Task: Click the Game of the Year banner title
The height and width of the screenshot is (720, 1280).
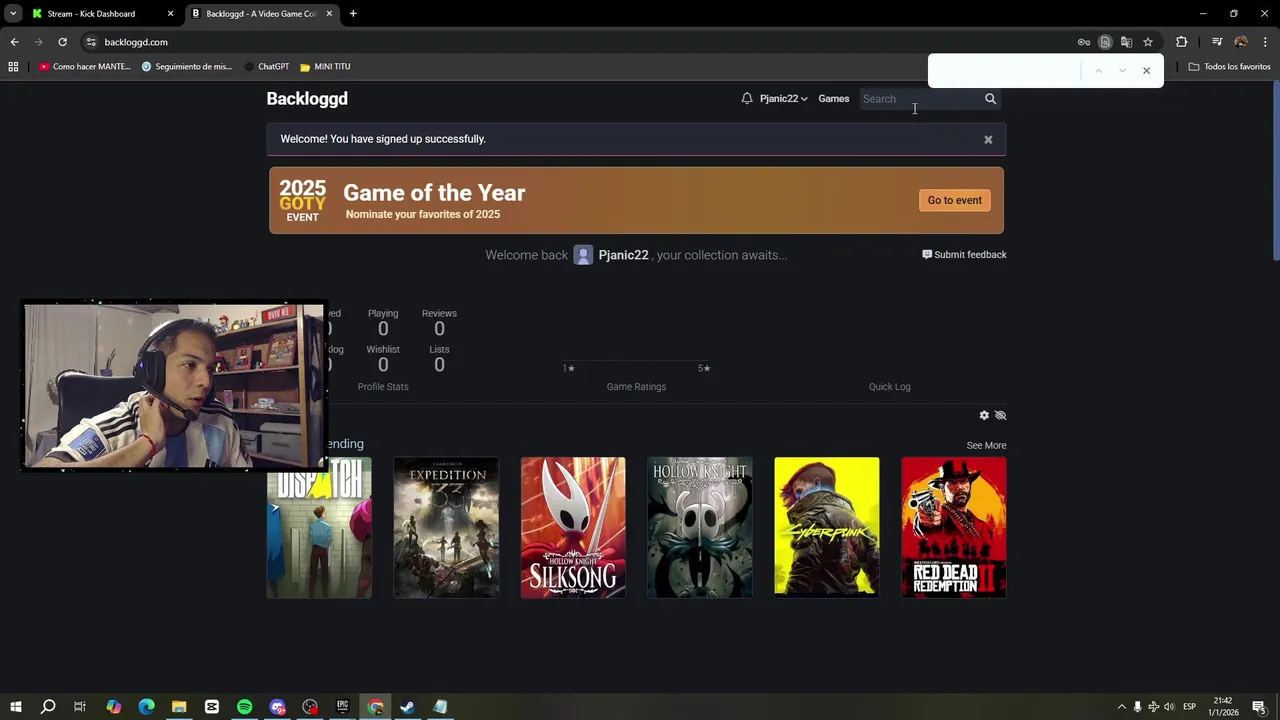Action: click(x=434, y=193)
